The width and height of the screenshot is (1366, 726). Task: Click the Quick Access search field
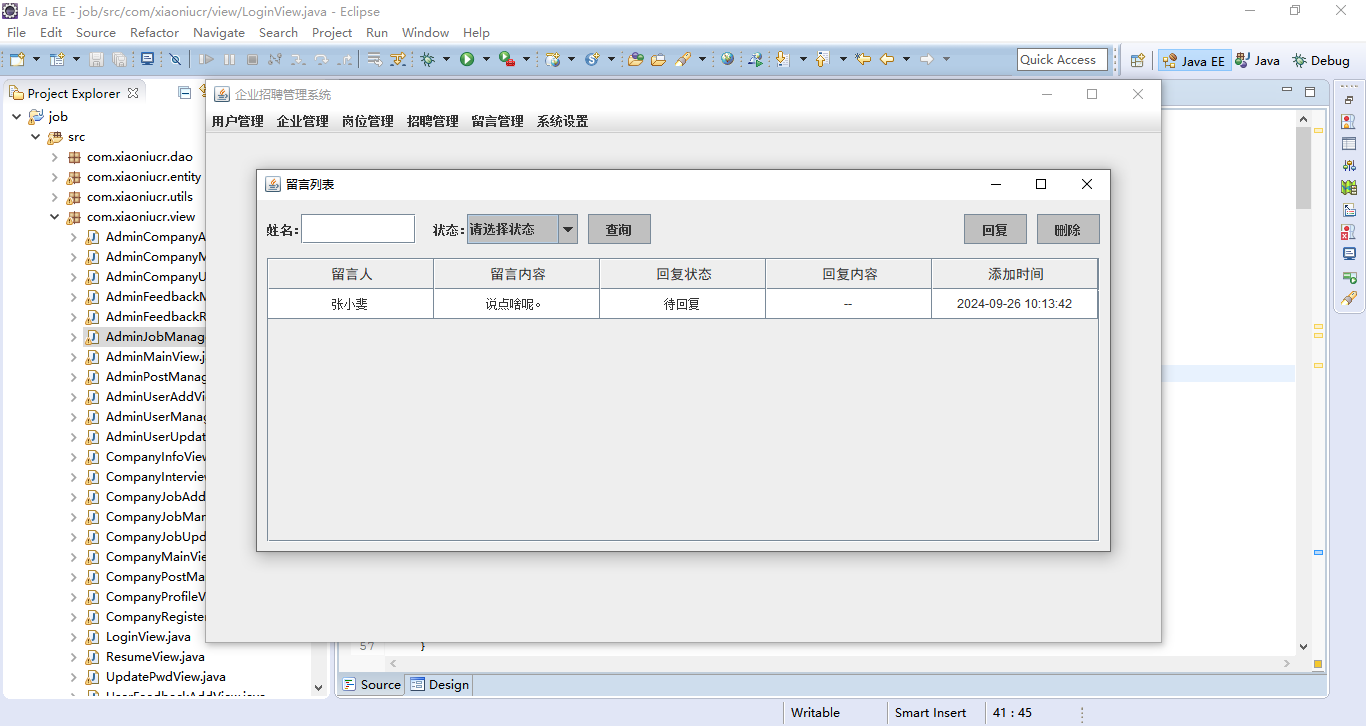pos(1062,60)
